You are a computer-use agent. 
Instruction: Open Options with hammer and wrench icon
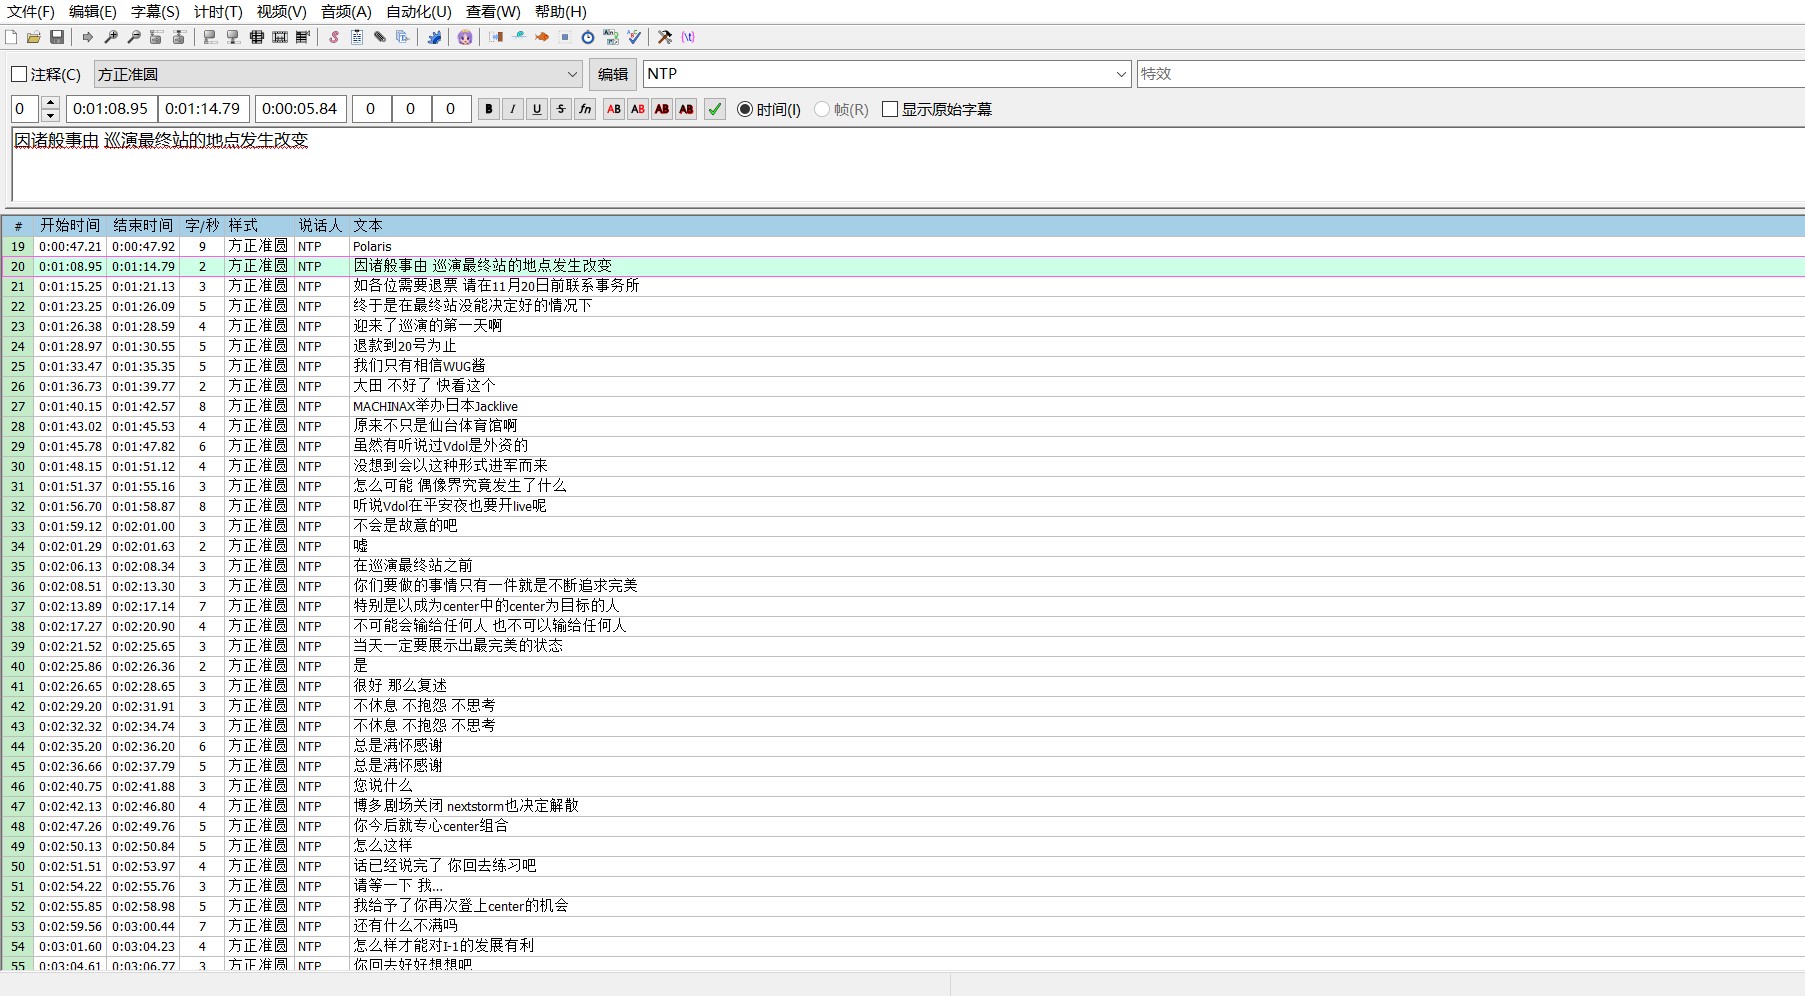click(665, 37)
